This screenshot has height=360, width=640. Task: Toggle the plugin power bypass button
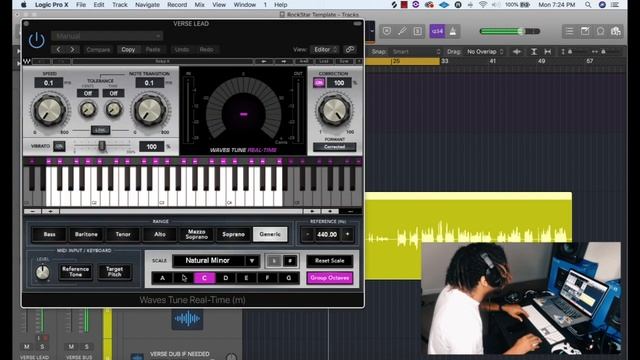coord(36,40)
